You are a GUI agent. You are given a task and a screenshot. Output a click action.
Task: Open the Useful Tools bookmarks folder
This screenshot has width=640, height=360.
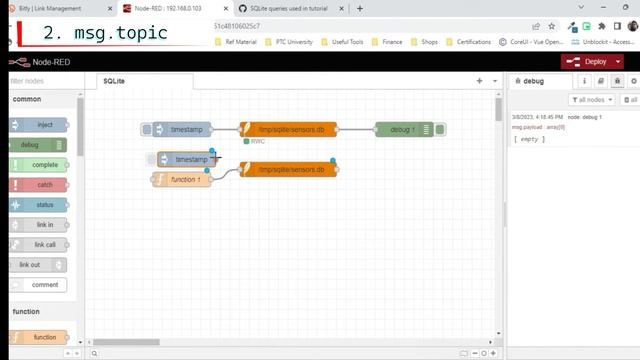click(x=342, y=42)
